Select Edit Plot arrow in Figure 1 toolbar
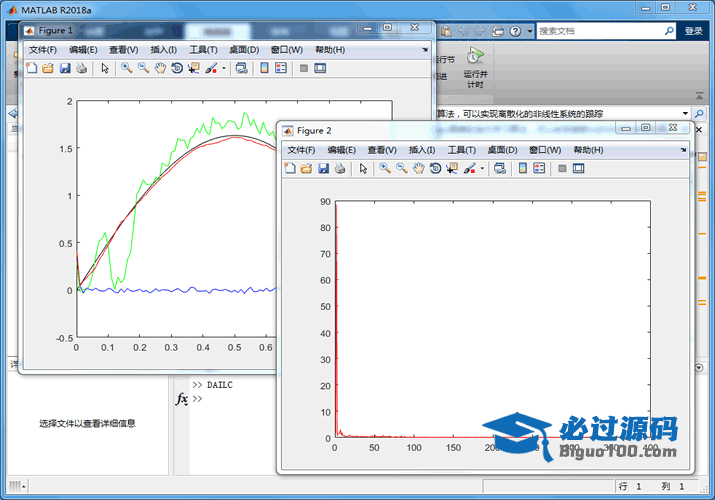Screen dimensions: 715x500 pos(105,68)
